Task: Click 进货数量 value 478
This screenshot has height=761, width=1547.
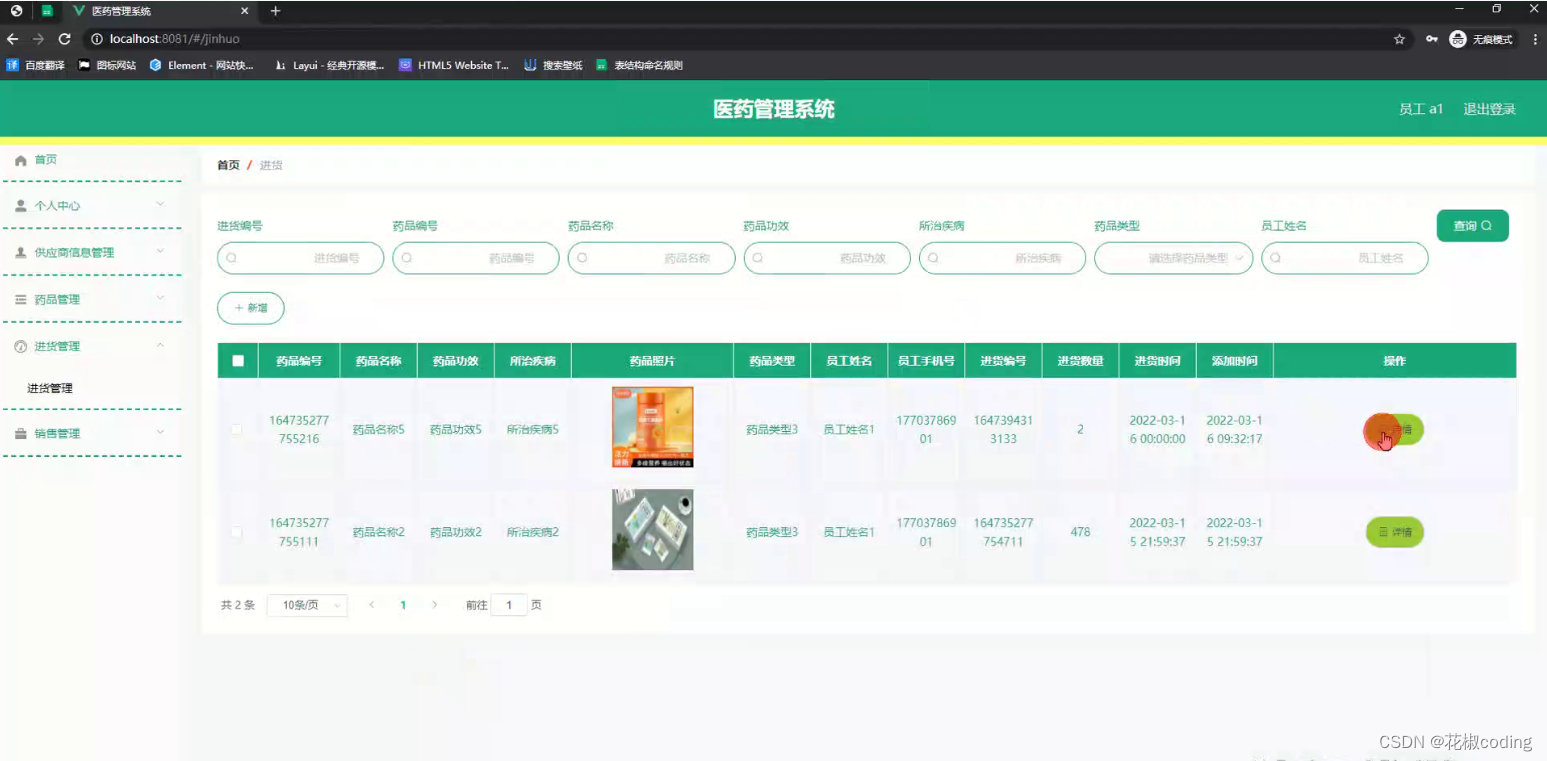Action: click(x=1080, y=532)
